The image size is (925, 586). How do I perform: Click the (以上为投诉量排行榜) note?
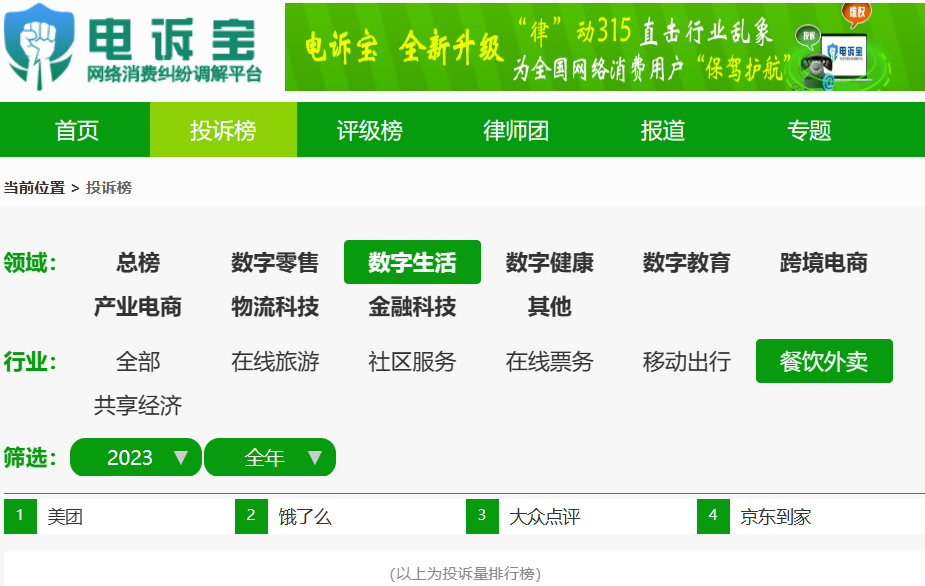(465, 573)
